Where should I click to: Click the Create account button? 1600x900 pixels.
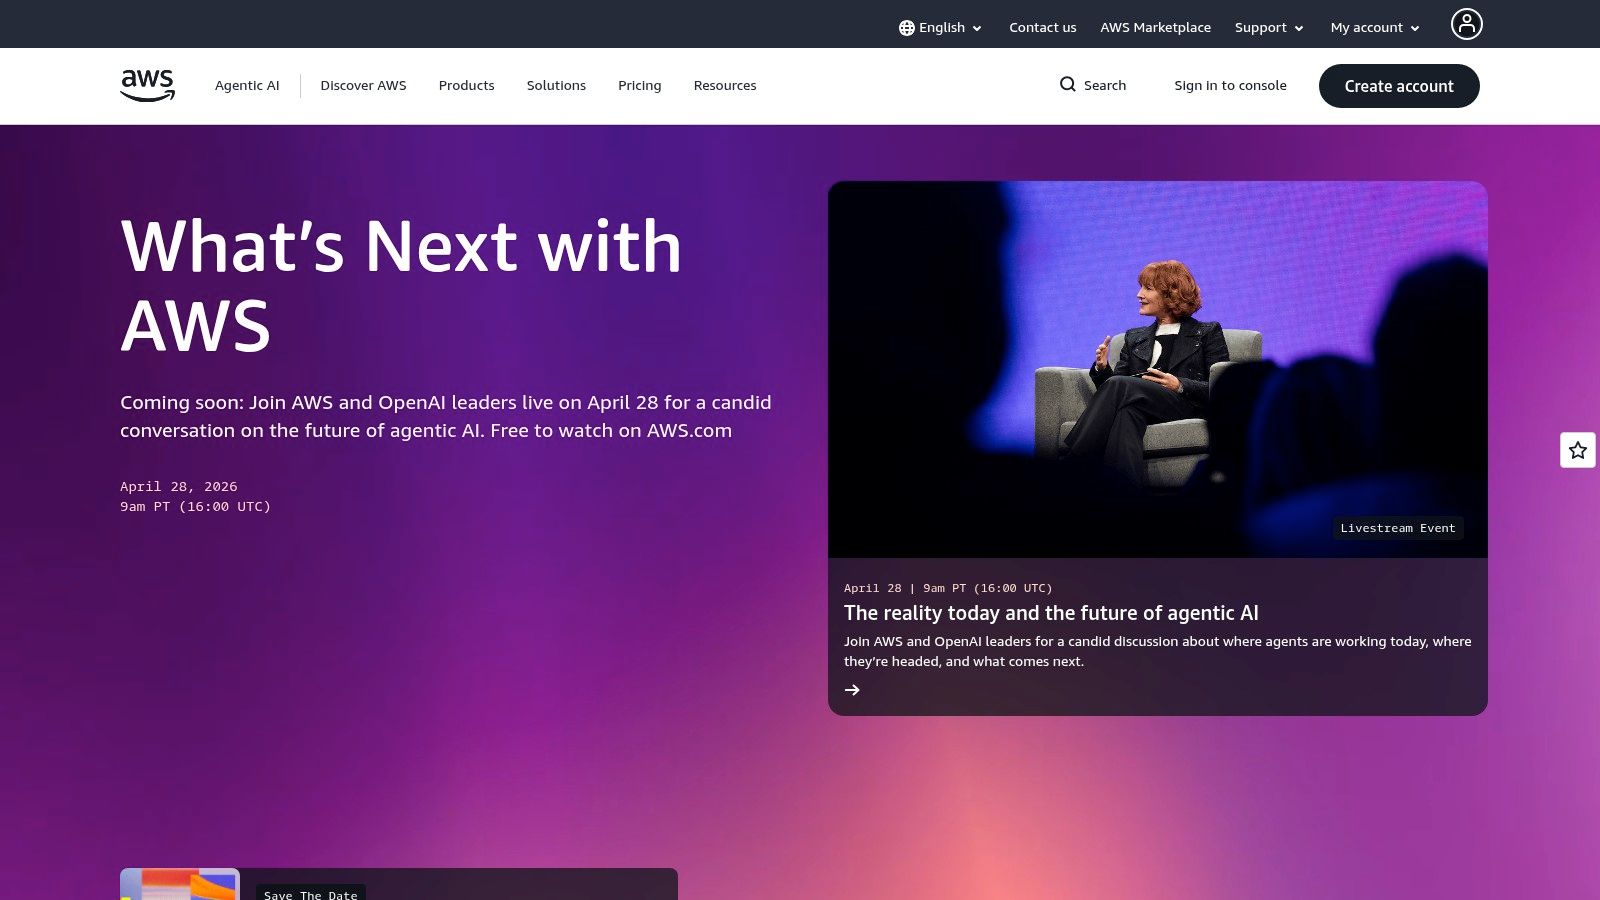(1399, 86)
